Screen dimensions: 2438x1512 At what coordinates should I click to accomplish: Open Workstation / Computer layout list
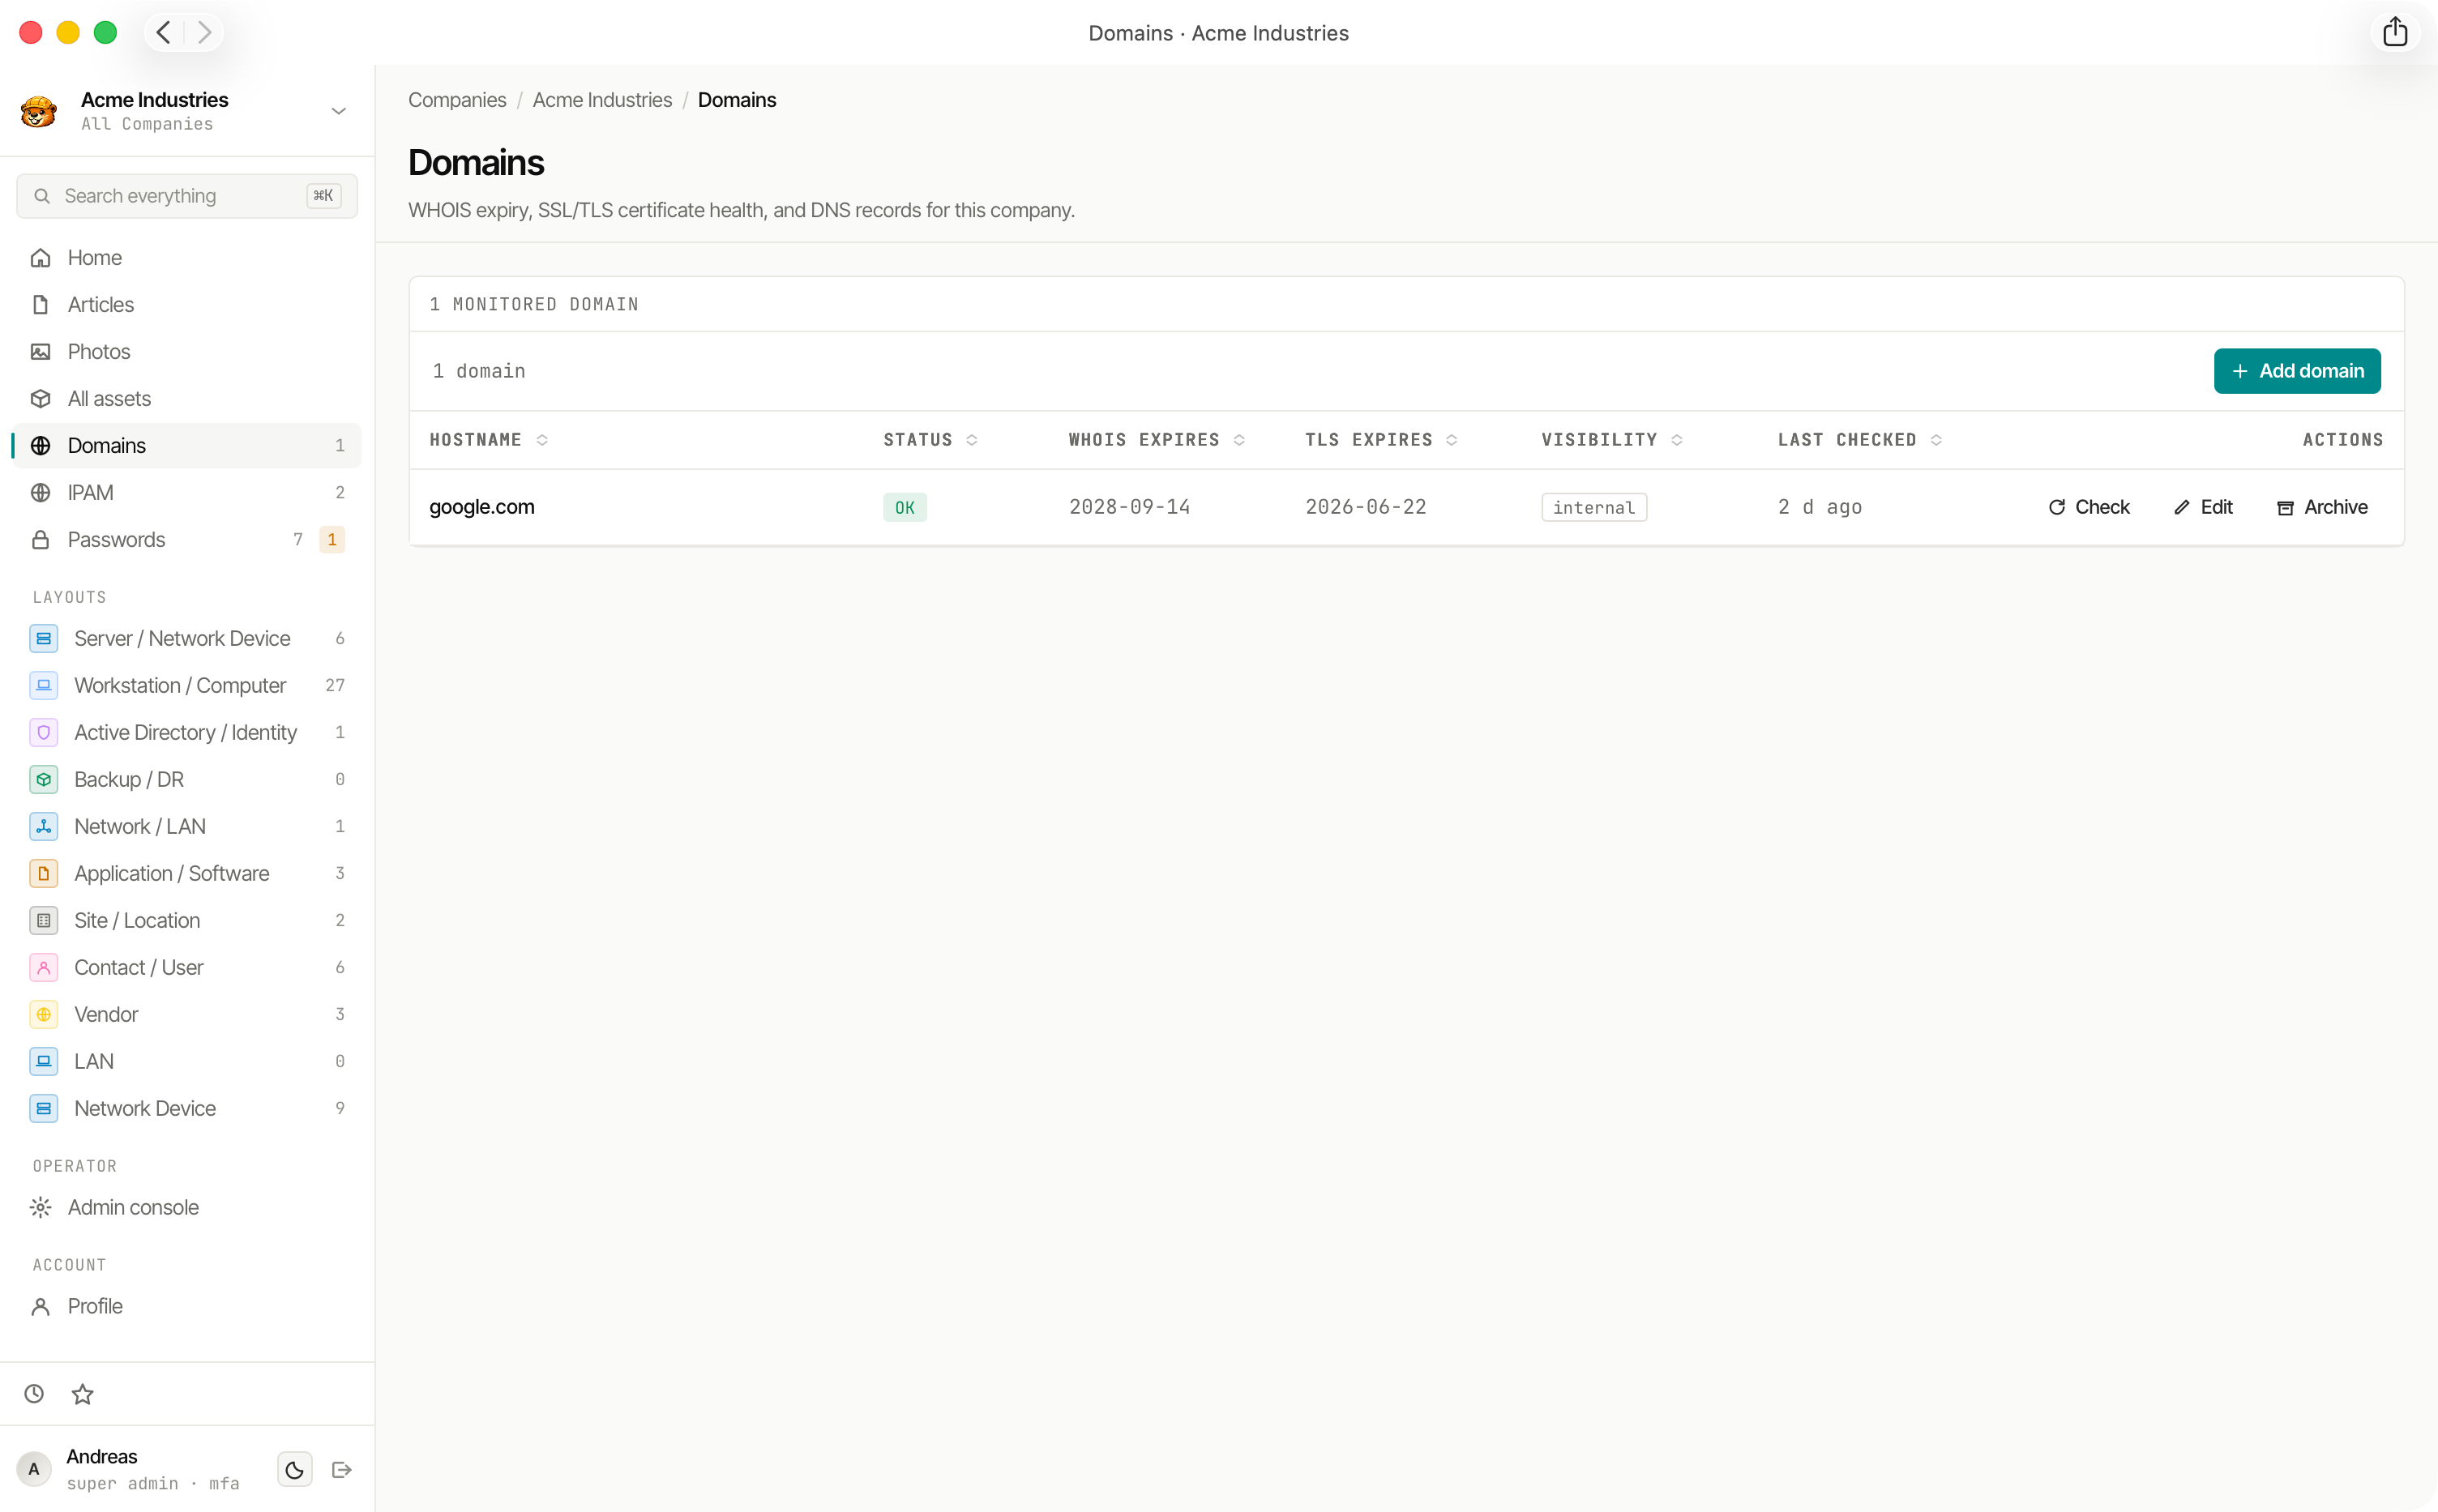coord(187,686)
